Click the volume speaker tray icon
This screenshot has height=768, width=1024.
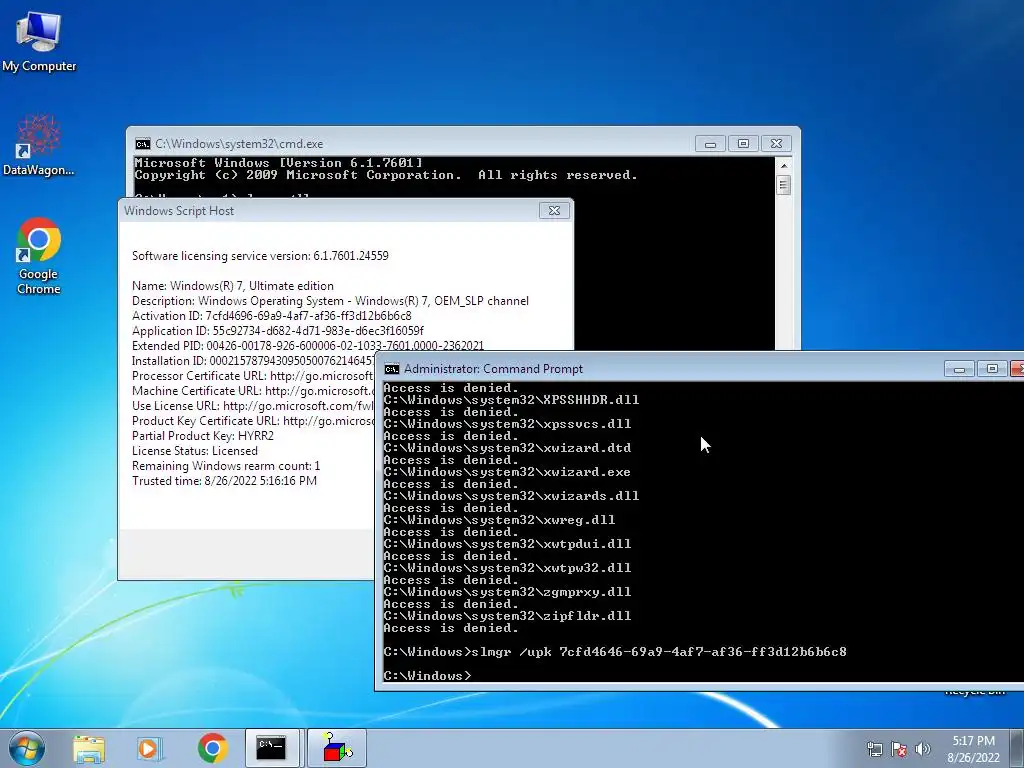click(923, 749)
